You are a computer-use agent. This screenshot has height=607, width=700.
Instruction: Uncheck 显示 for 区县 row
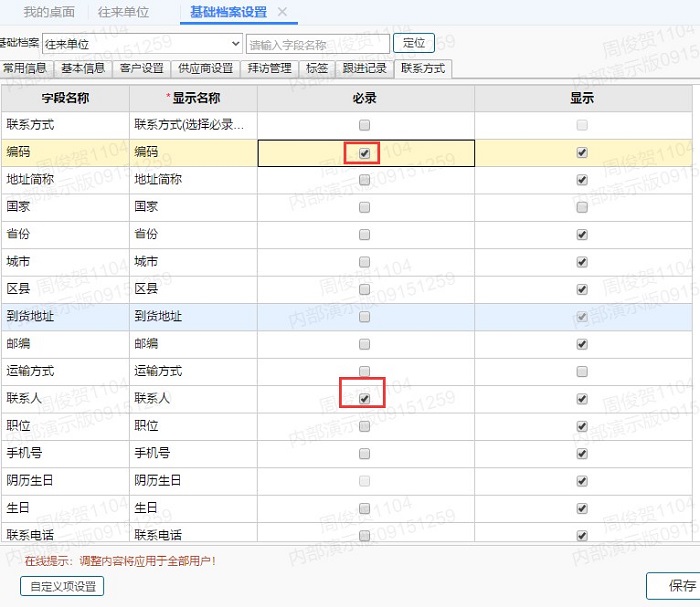(x=582, y=289)
